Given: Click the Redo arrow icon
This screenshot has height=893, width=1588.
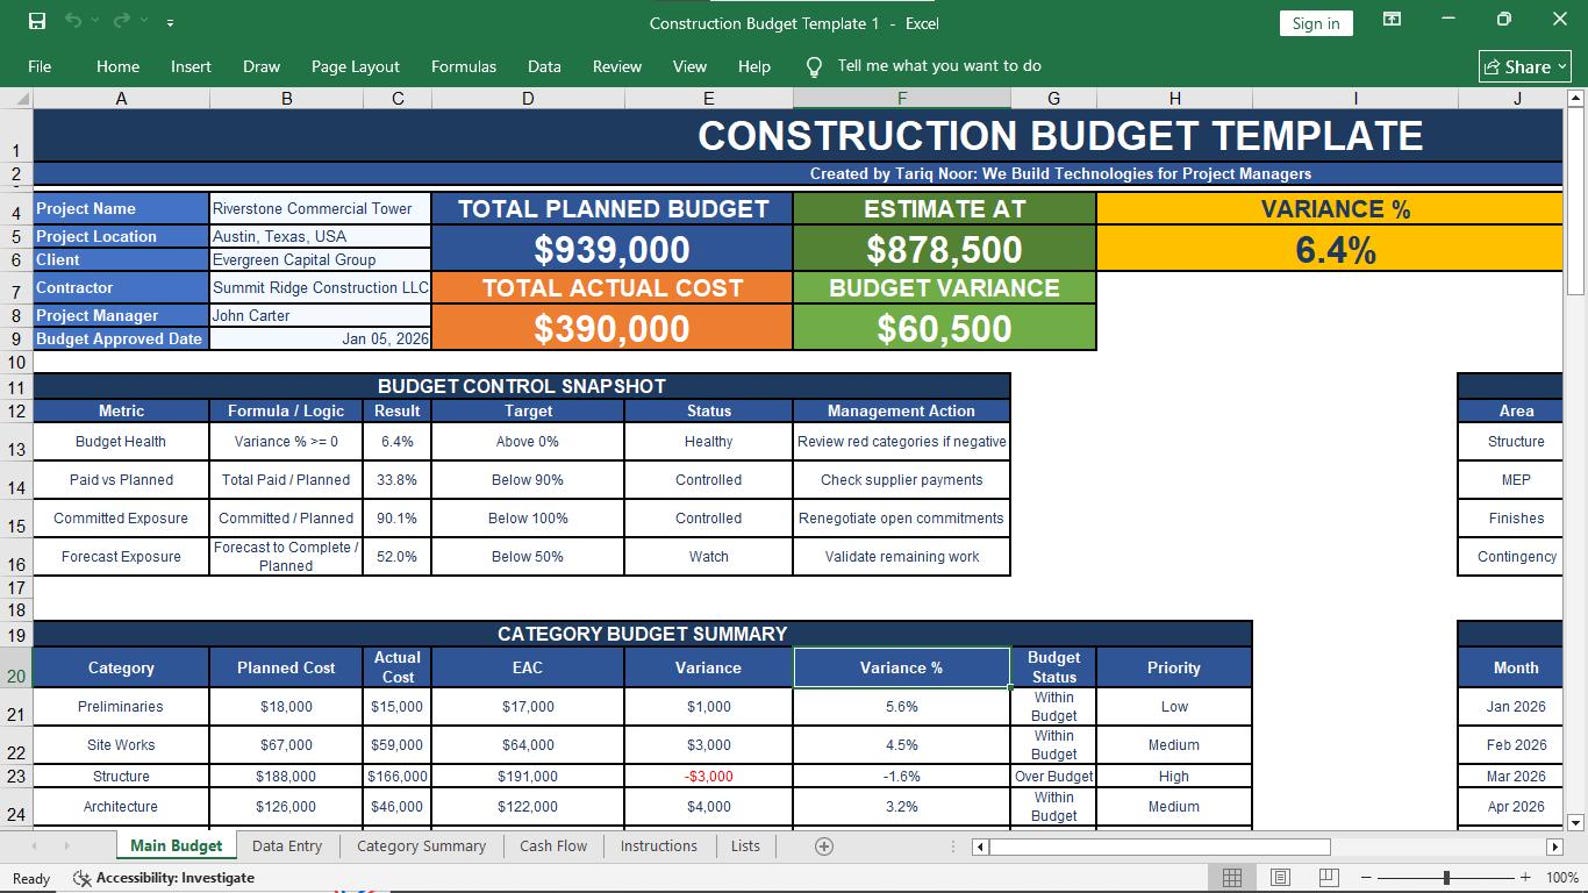Looking at the screenshot, I should 121,21.
